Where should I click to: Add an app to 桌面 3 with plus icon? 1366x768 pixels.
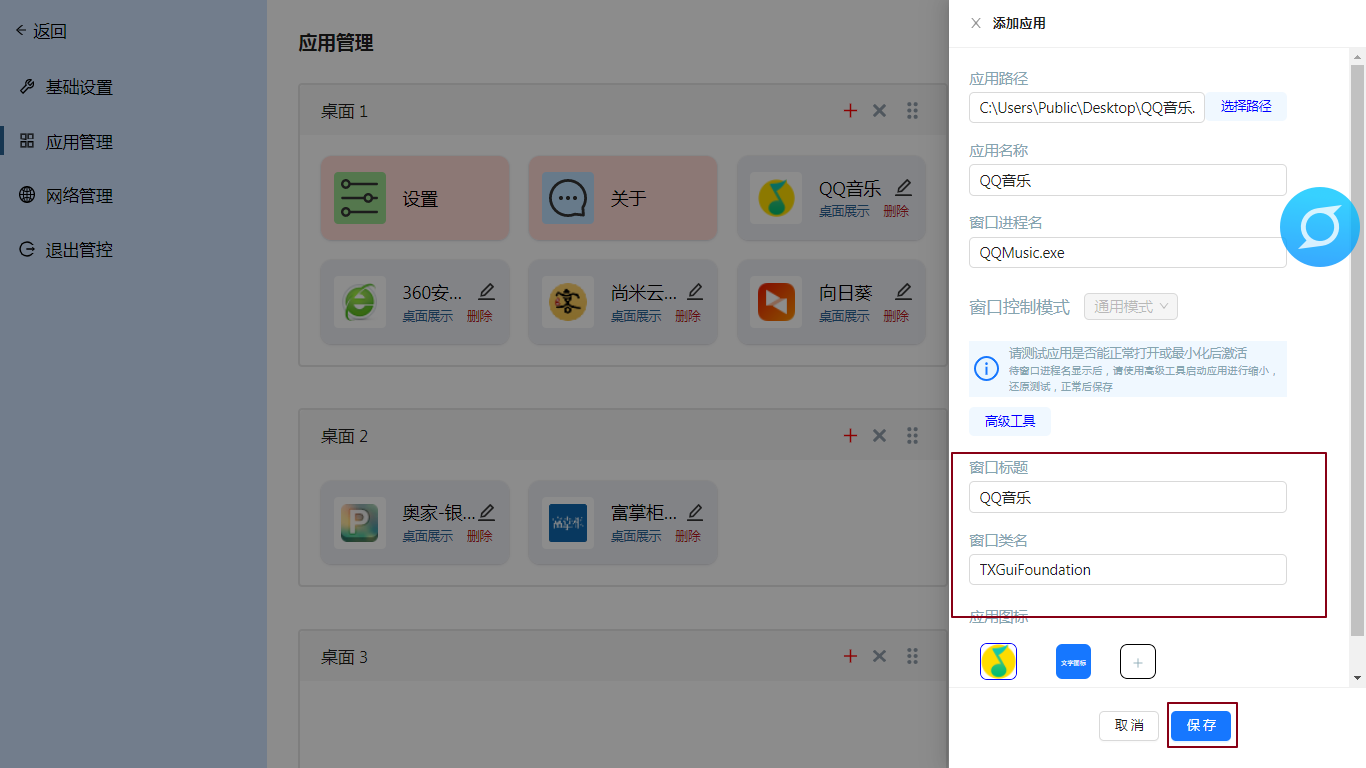851,657
